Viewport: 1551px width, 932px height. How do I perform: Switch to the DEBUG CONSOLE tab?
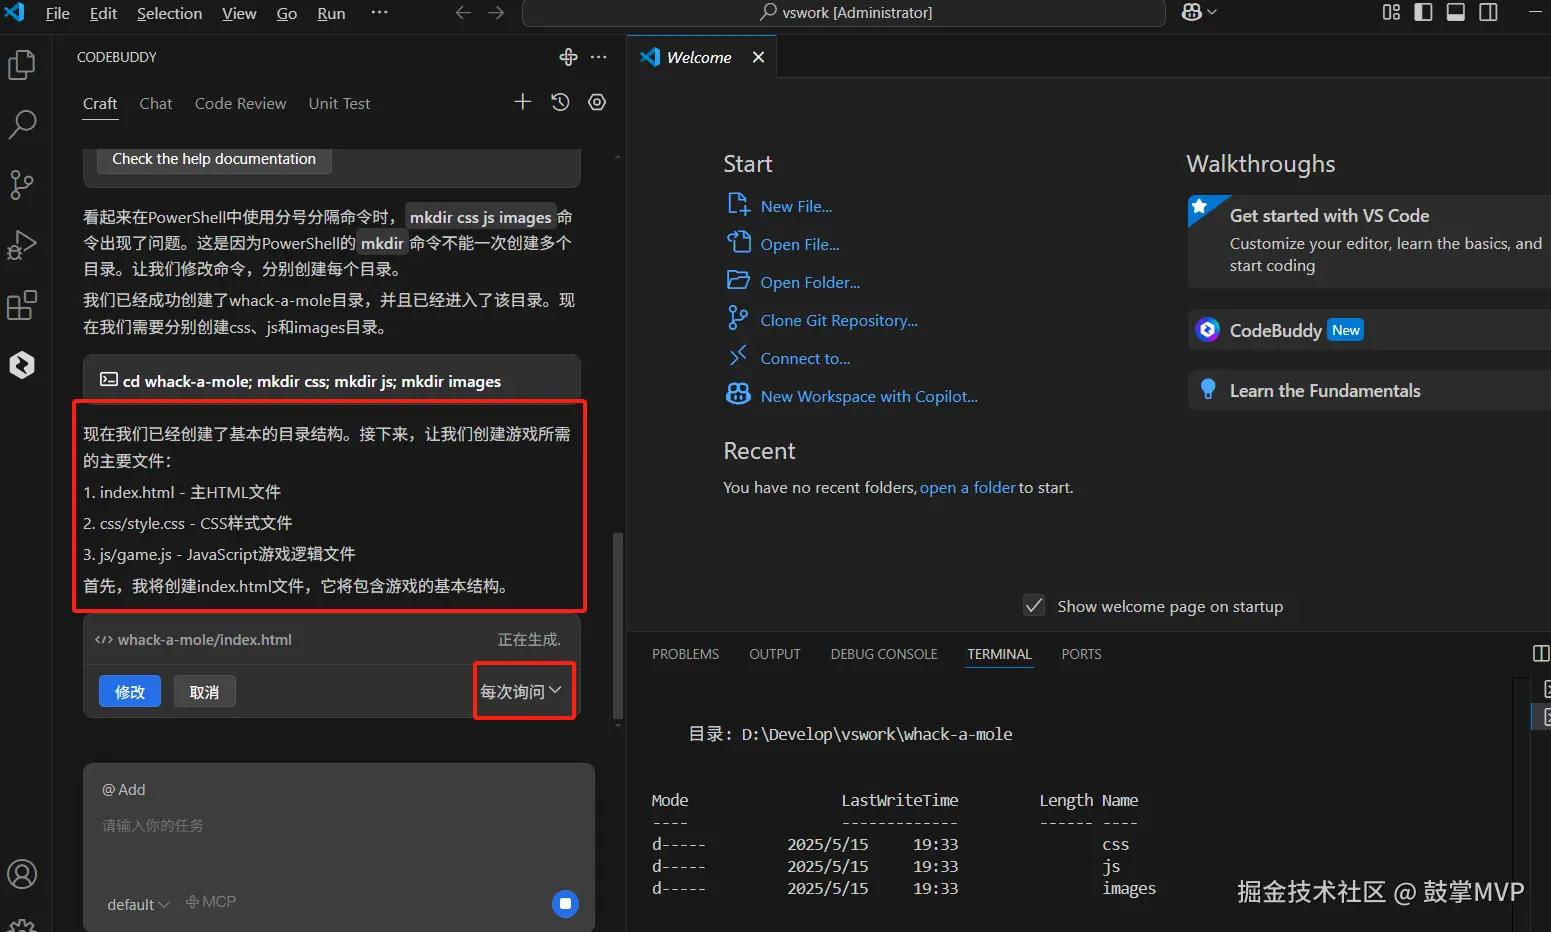pyautogui.click(x=884, y=654)
